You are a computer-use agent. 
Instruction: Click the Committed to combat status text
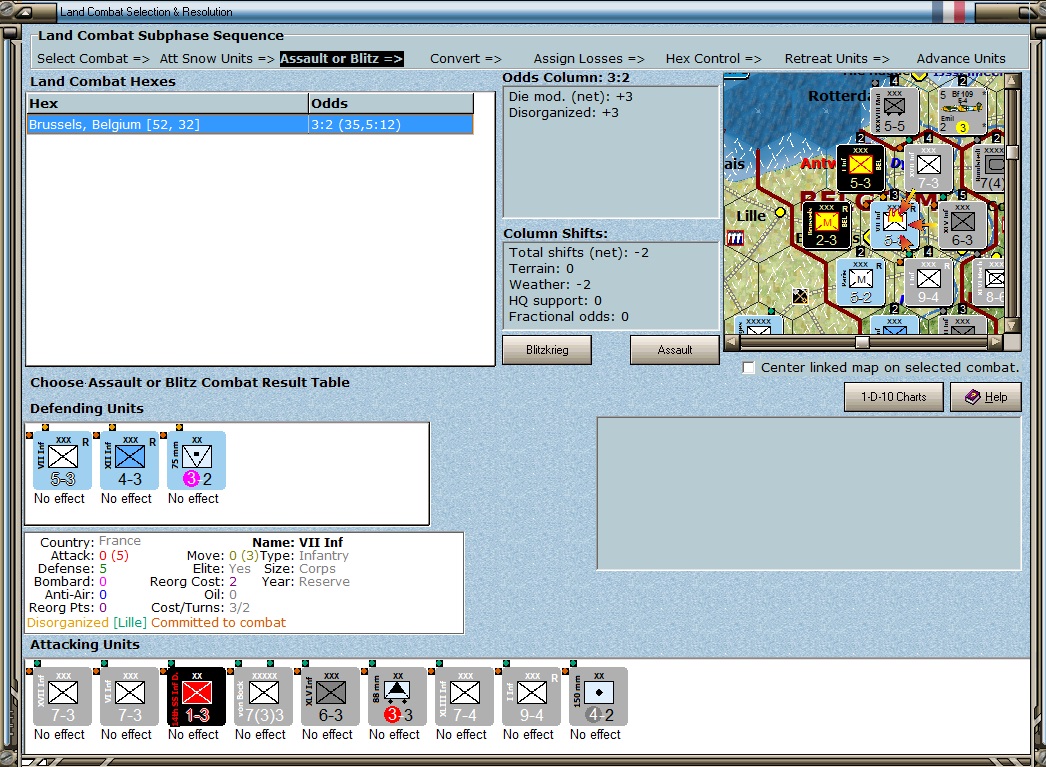click(218, 622)
